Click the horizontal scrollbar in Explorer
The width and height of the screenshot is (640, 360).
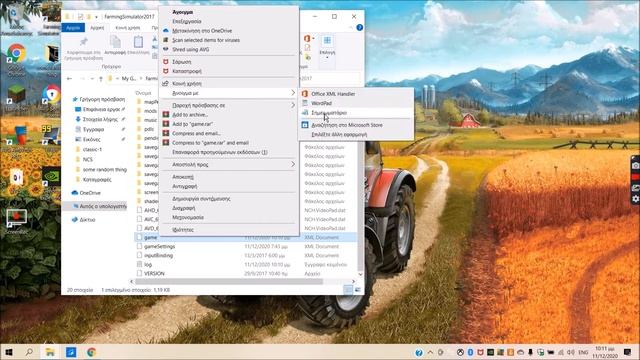[x=229, y=281]
